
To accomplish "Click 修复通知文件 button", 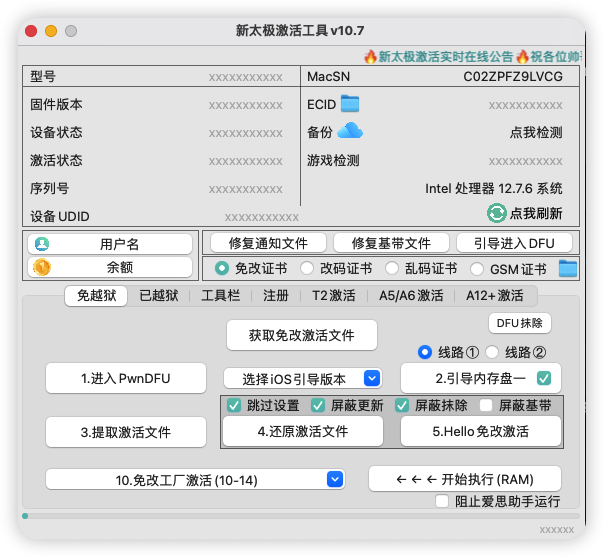I will pos(268,243).
